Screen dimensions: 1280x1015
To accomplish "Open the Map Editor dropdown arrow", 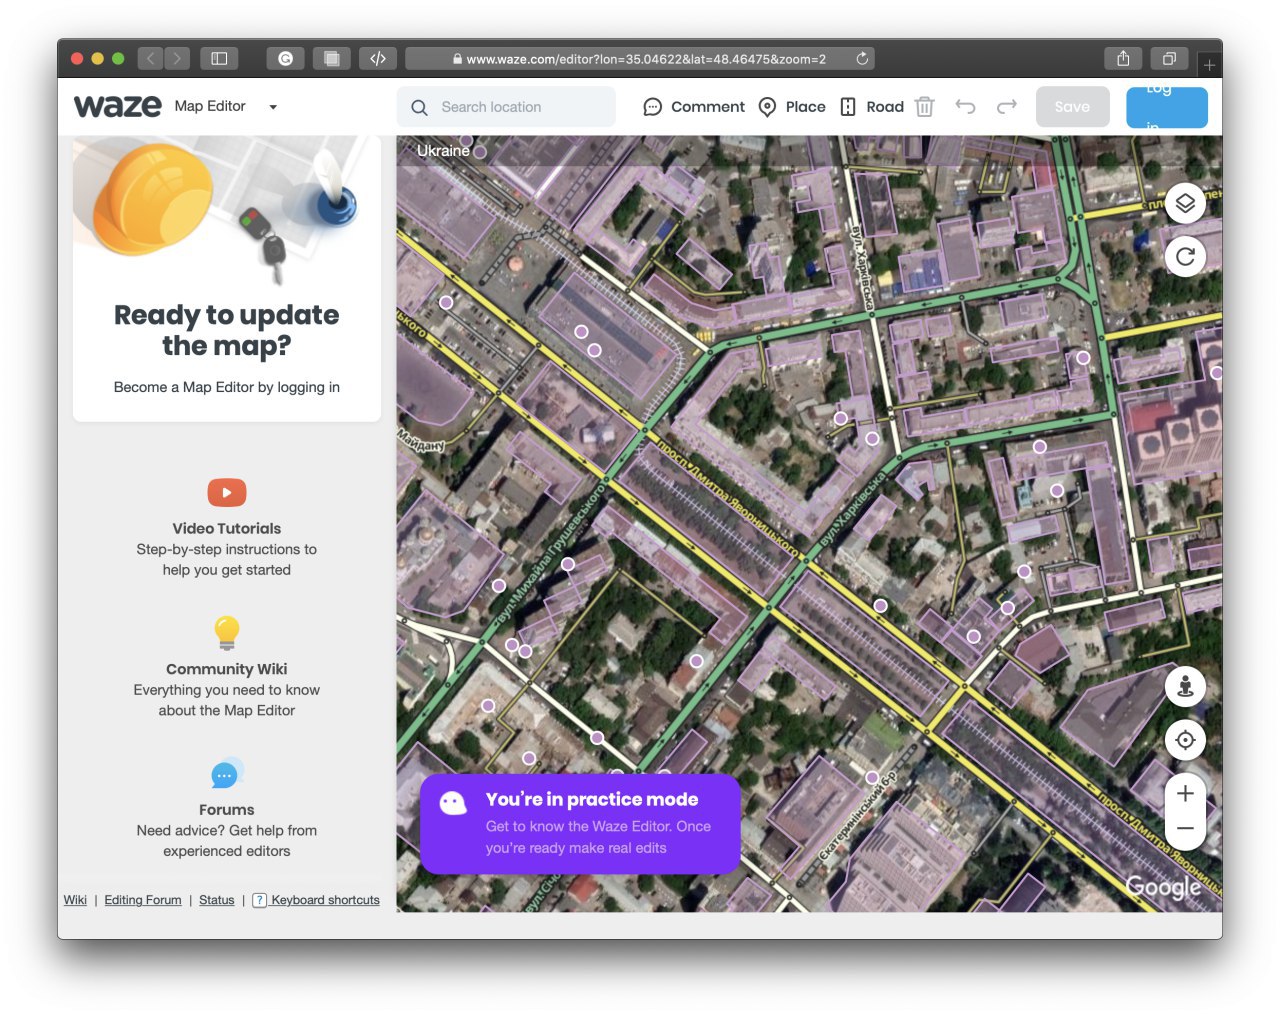I will click(273, 107).
